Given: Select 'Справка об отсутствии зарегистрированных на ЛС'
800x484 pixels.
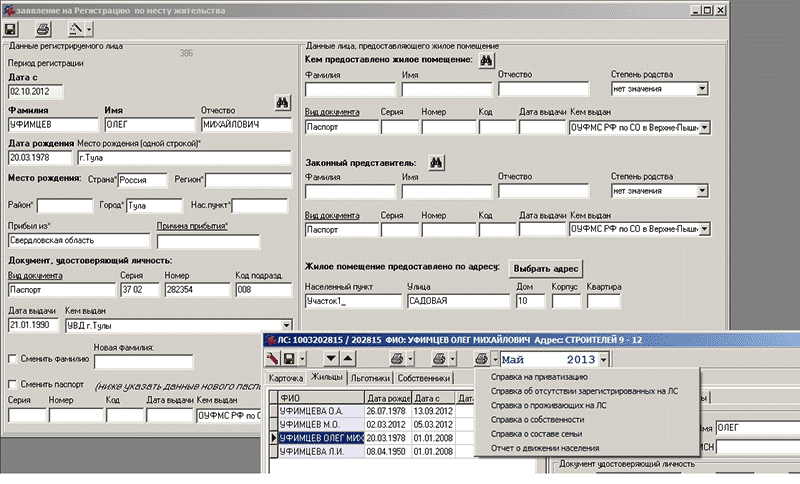Looking at the screenshot, I should click(x=586, y=391).
